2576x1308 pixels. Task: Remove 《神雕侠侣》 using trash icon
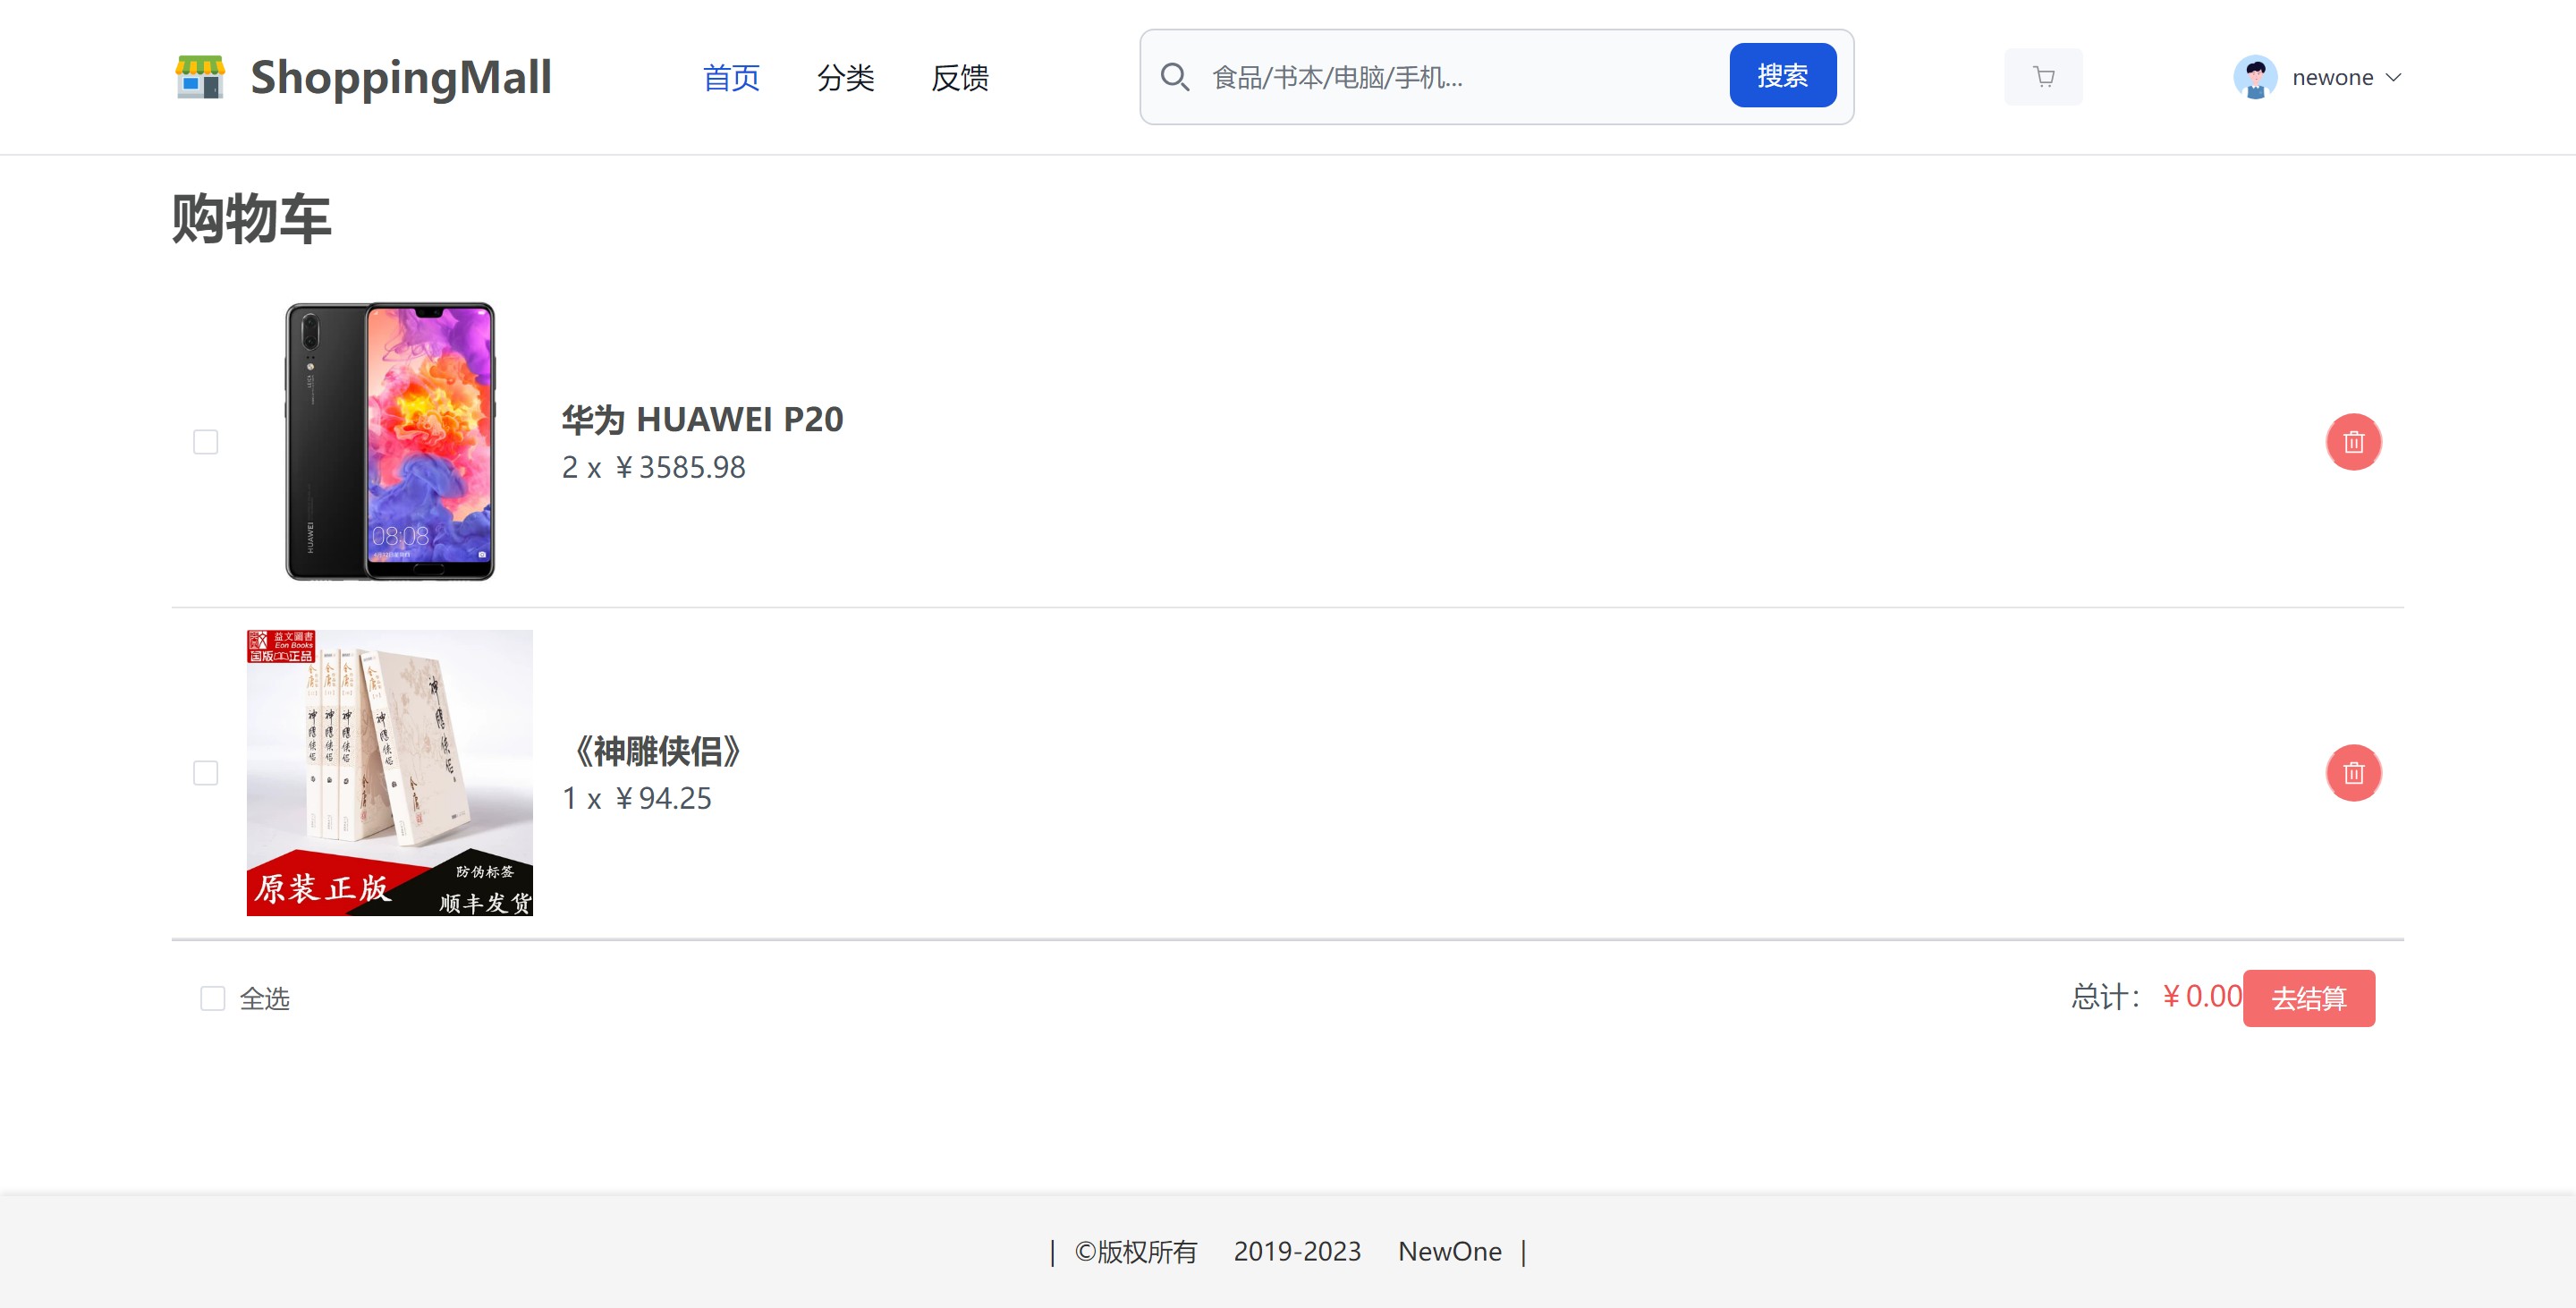click(2353, 773)
